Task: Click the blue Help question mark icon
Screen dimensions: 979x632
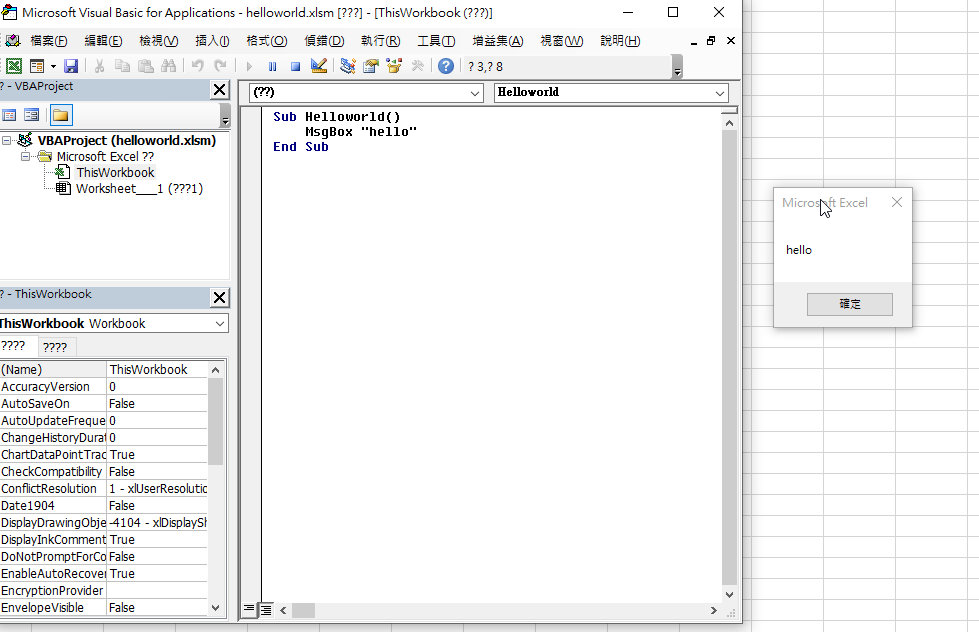Action: (x=446, y=66)
